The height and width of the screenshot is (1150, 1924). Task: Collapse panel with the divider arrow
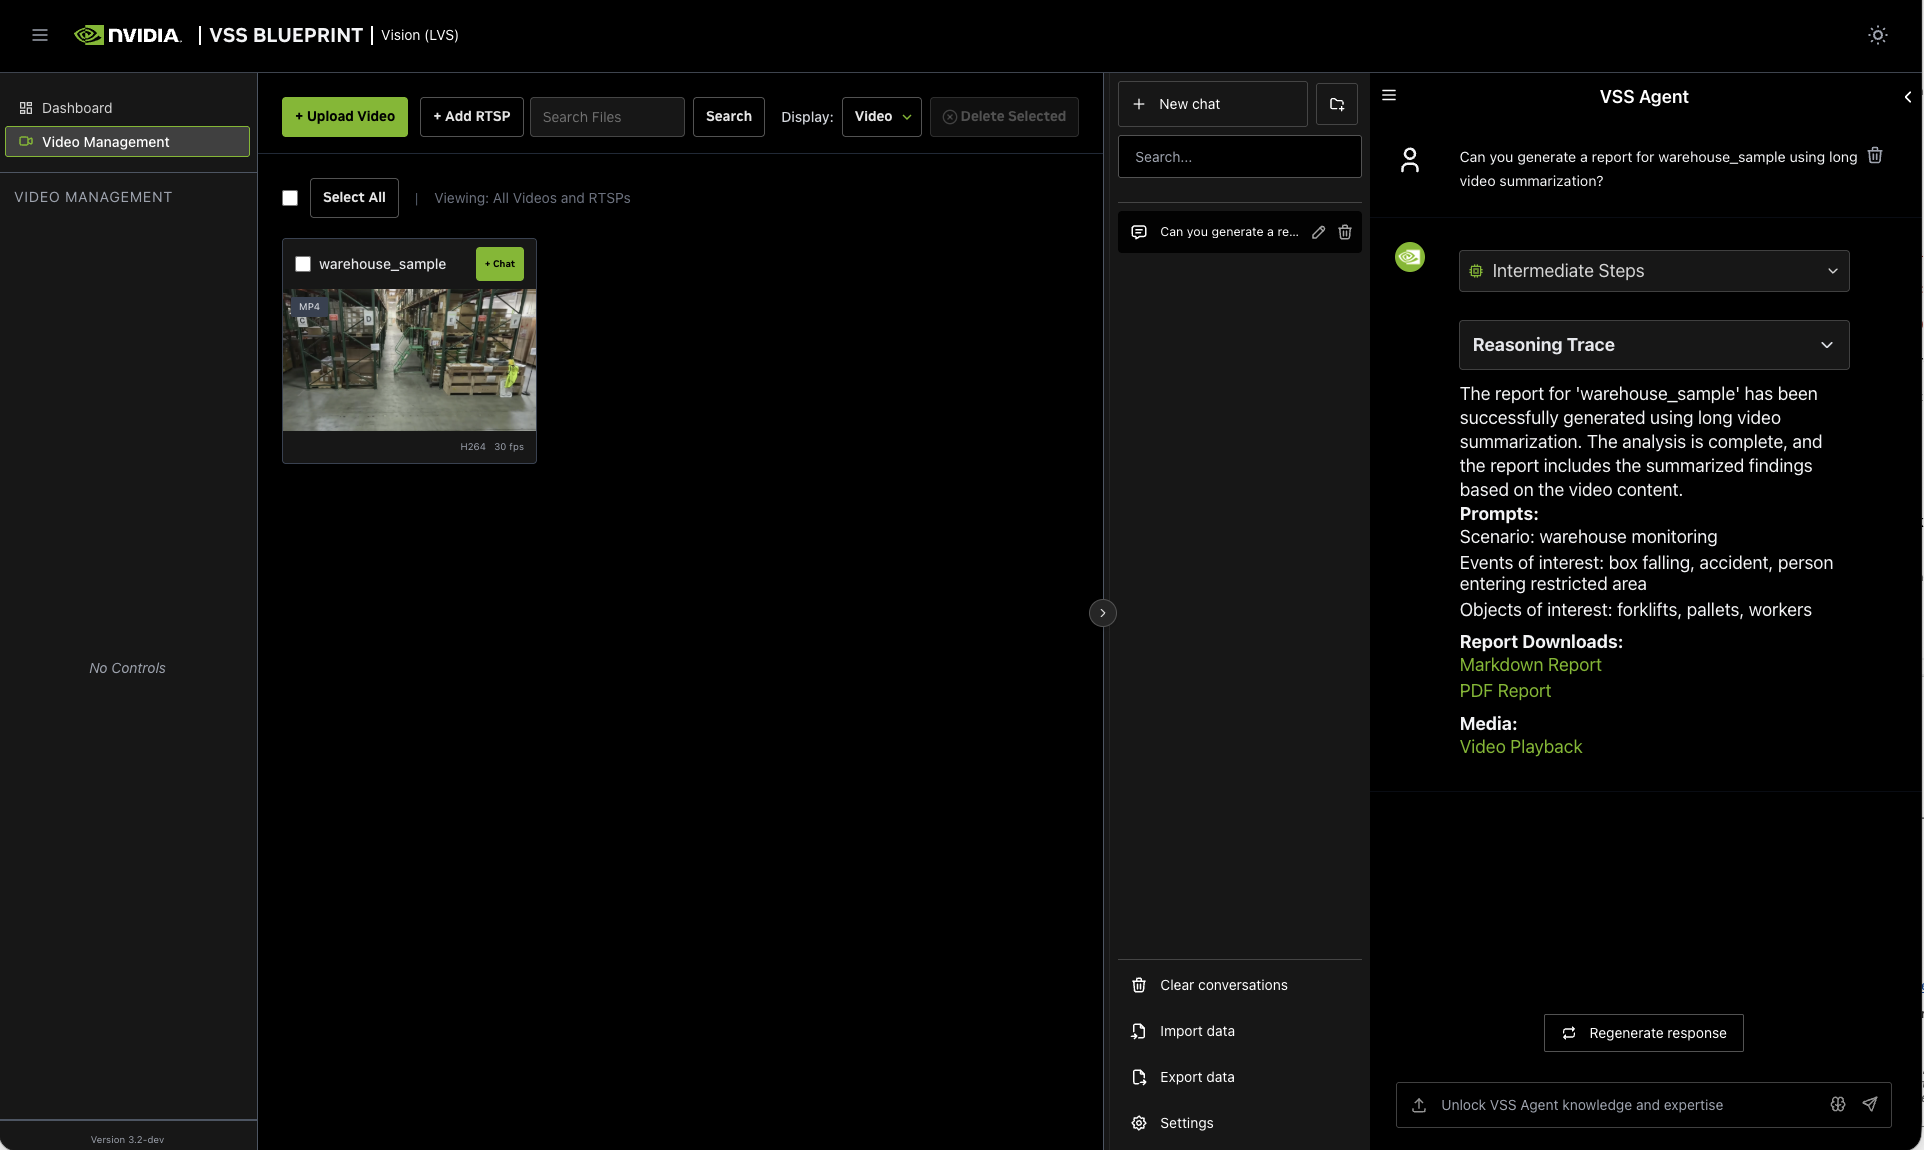point(1103,613)
